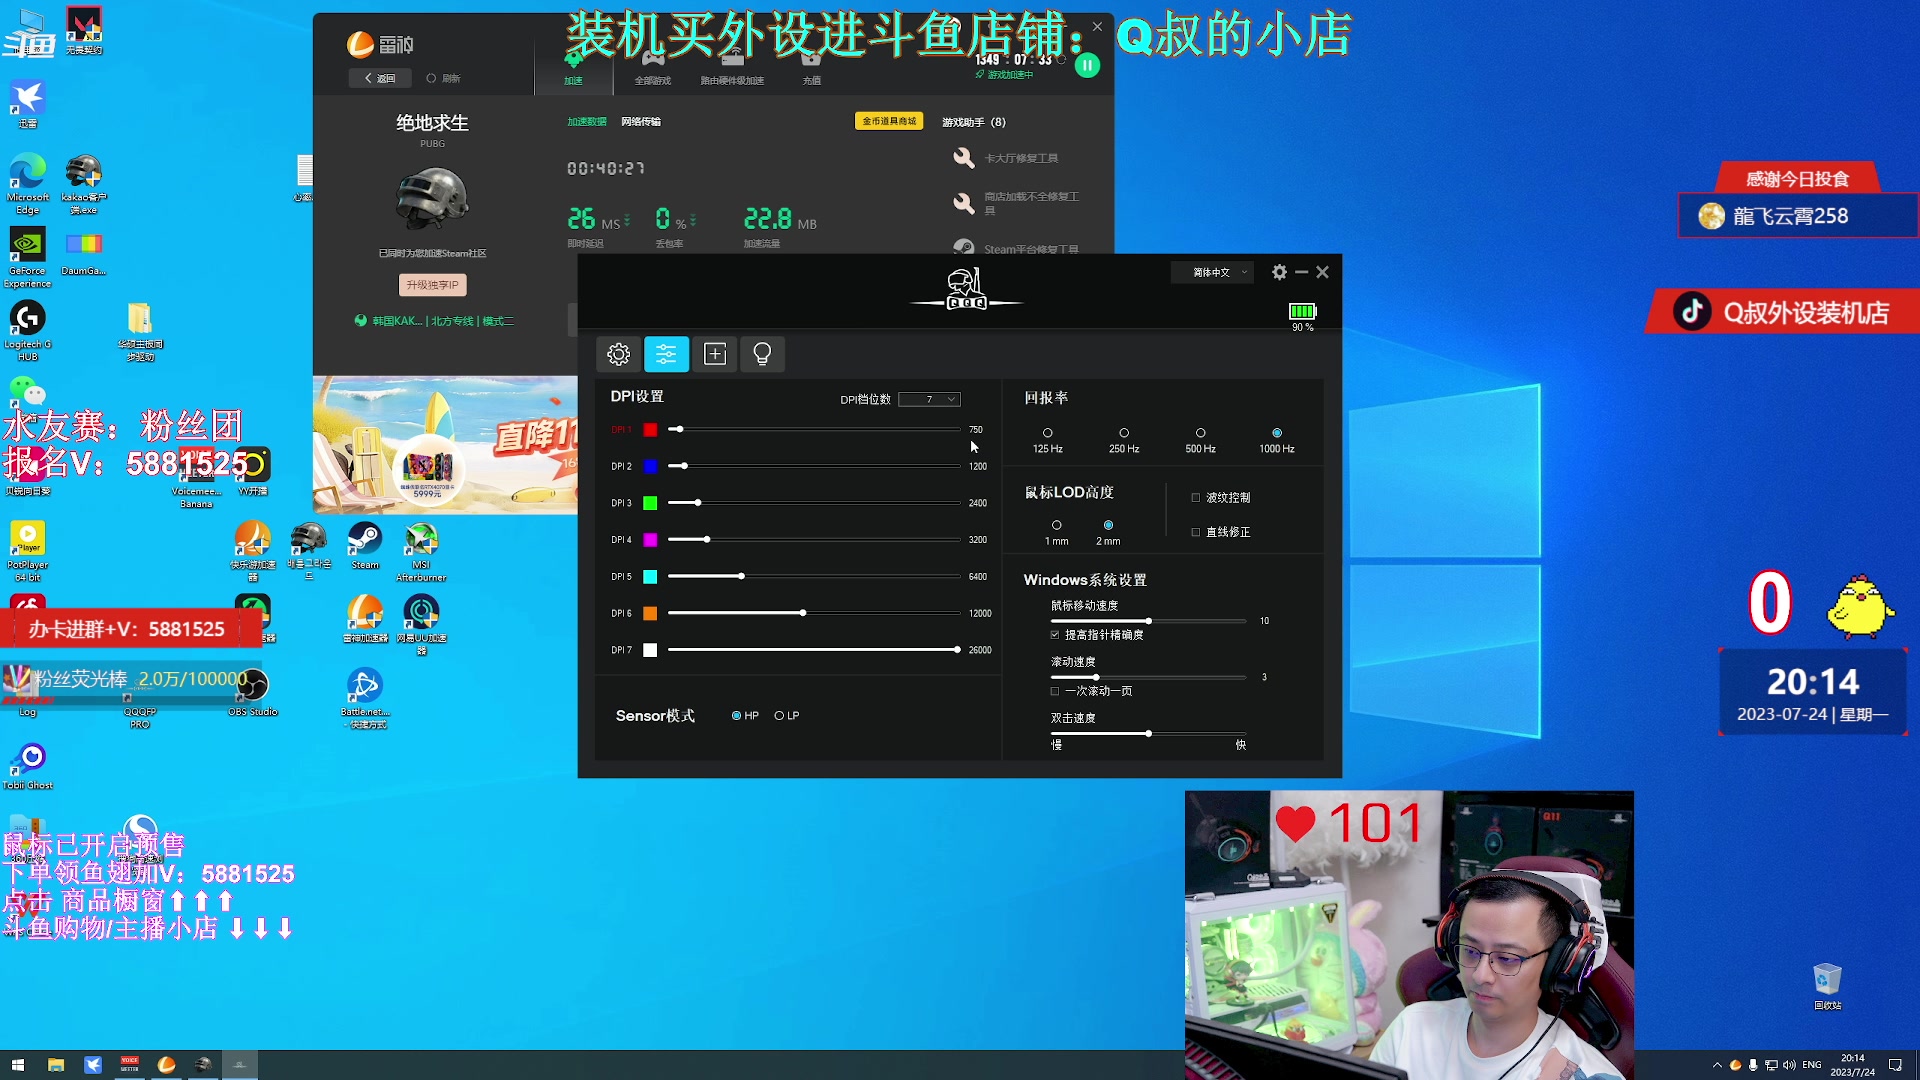Viewport: 1920px width, 1080px height.
Task: Select the 125 Hz polling rate
Action: (1048, 433)
